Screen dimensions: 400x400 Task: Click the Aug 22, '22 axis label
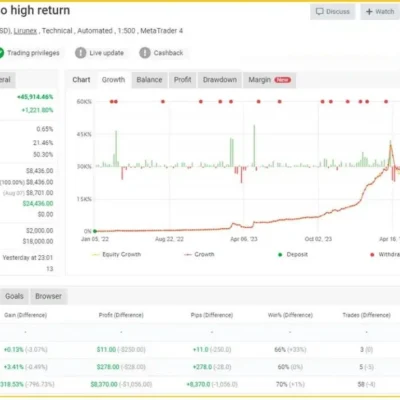pyautogui.click(x=169, y=239)
